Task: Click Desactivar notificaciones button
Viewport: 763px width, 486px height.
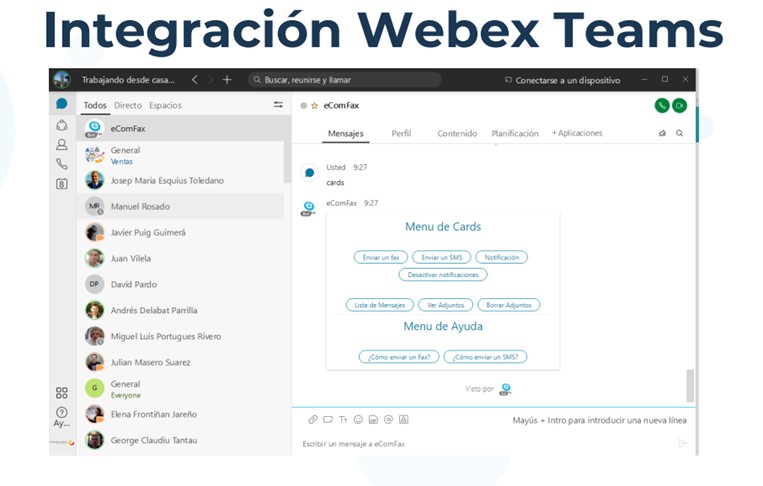Action: click(443, 275)
